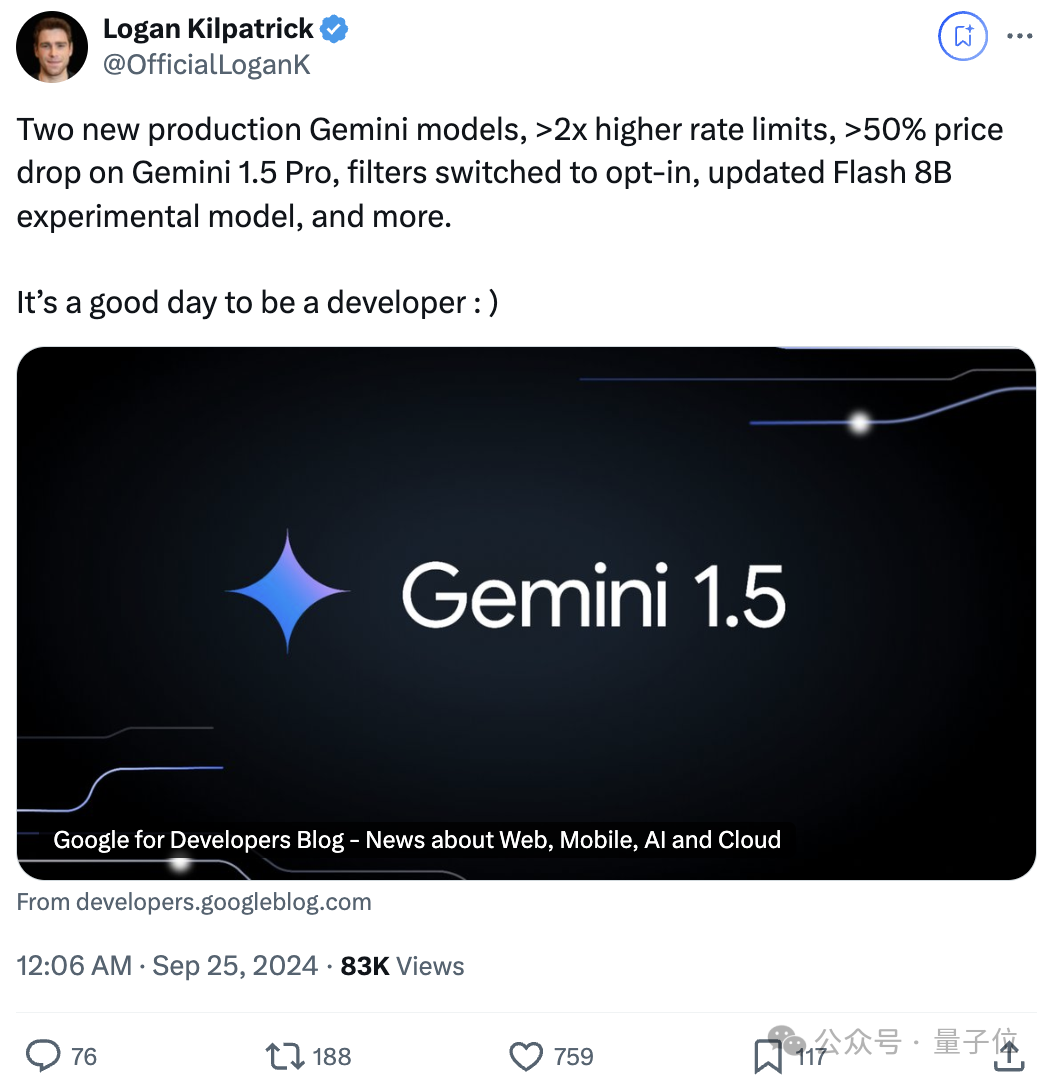Click the 76 replies count
The image size is (1052, 1084).
coord(84,1056)
